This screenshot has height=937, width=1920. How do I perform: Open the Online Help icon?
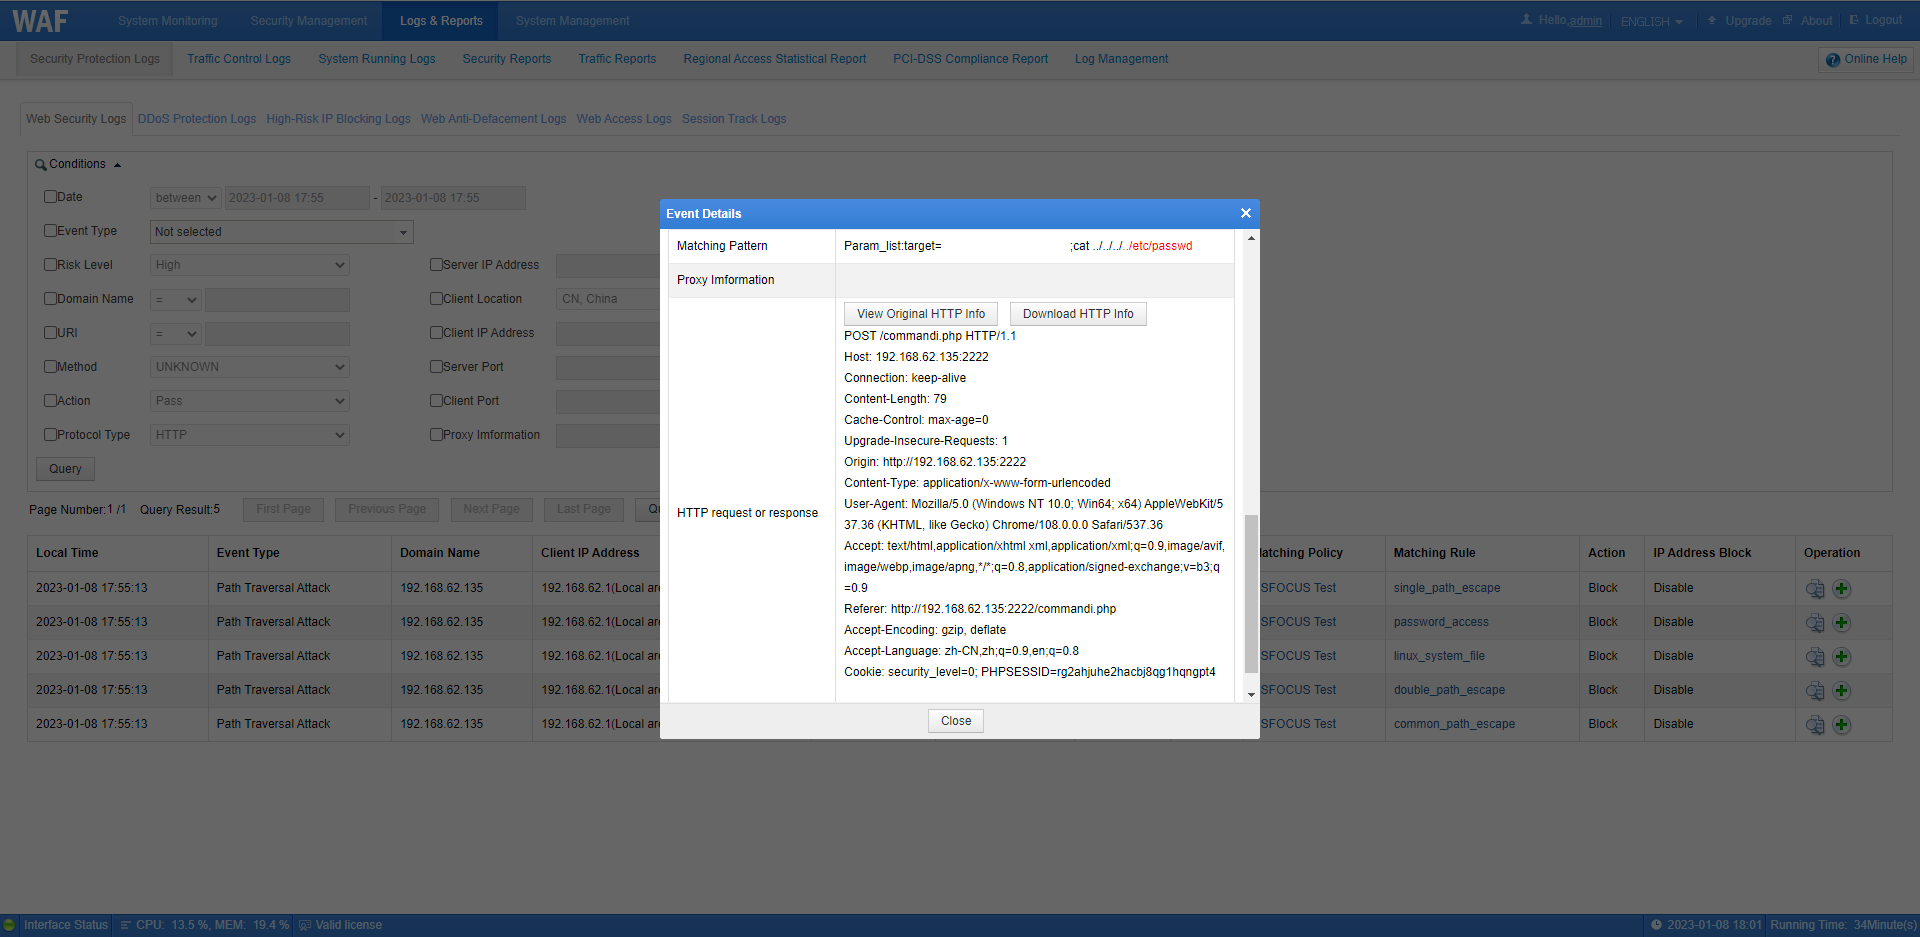coord(1832,60)
